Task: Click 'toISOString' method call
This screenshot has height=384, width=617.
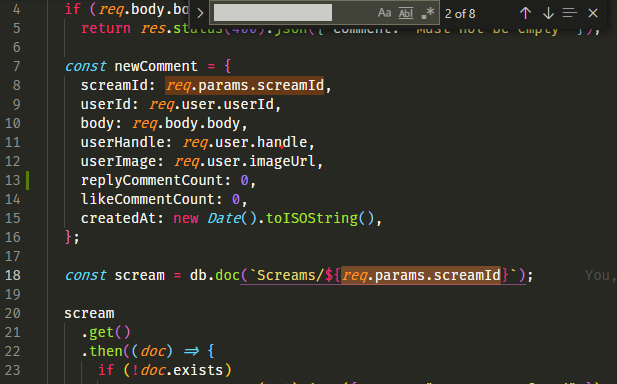Action: click(312, 218)
